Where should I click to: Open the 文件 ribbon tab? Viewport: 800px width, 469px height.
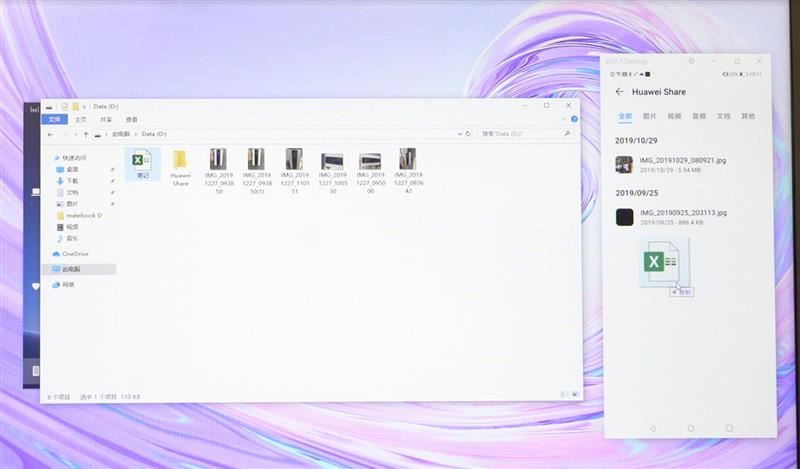click(55, 119)
